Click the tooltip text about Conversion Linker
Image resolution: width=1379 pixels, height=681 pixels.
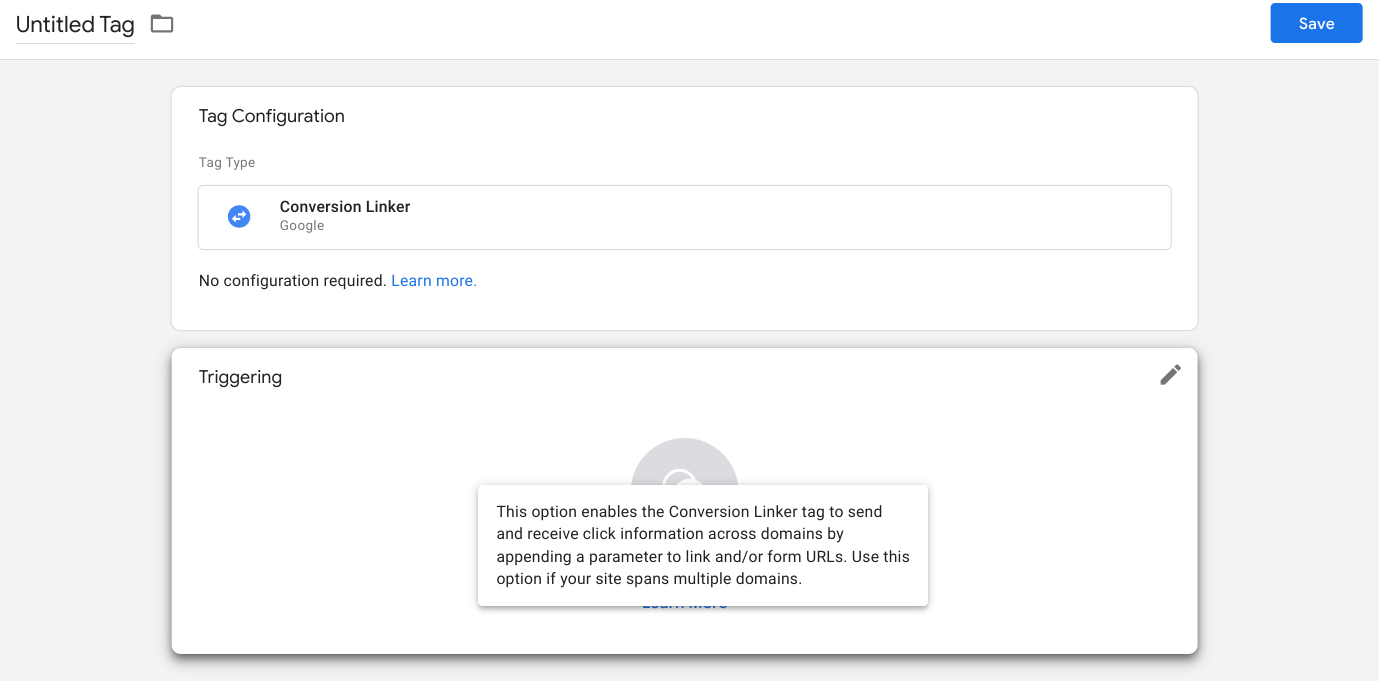click(x=703, y=545)
